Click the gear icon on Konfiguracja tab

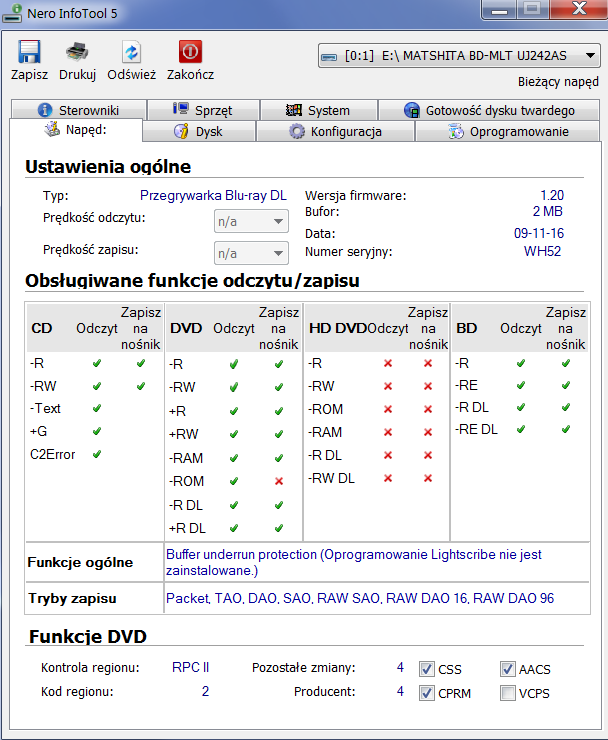click(x=297, y=131)
